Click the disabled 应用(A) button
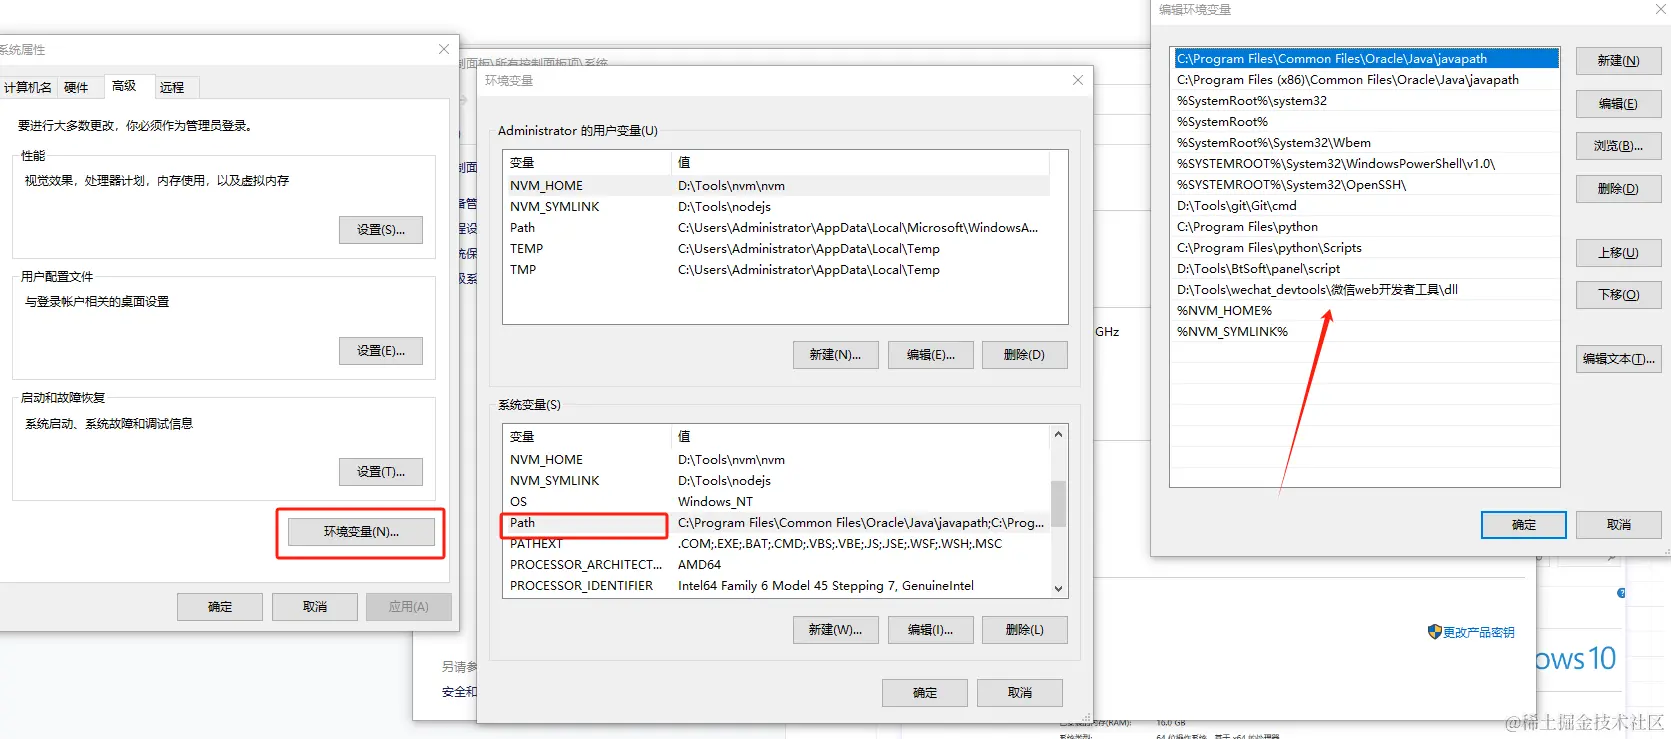 click(x=409, y=607)
